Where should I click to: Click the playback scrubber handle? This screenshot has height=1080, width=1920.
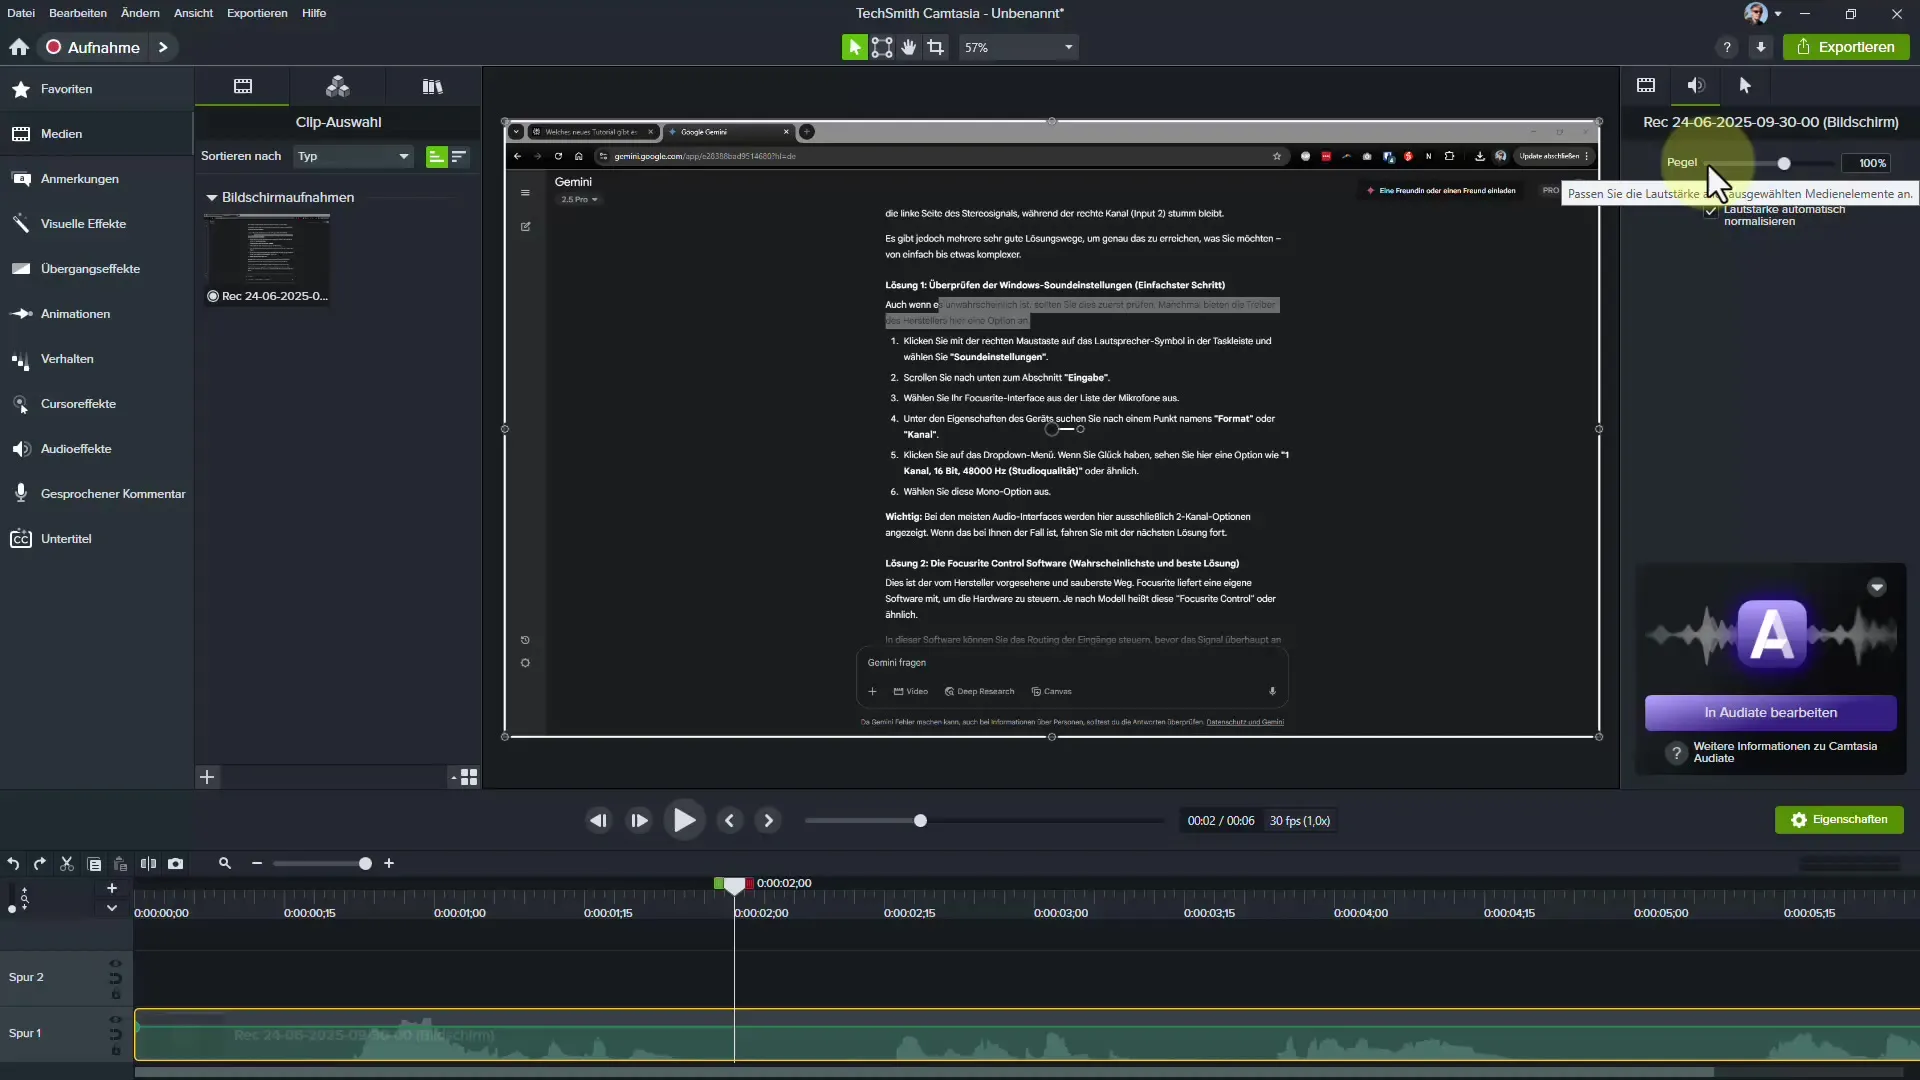[920, 821]
